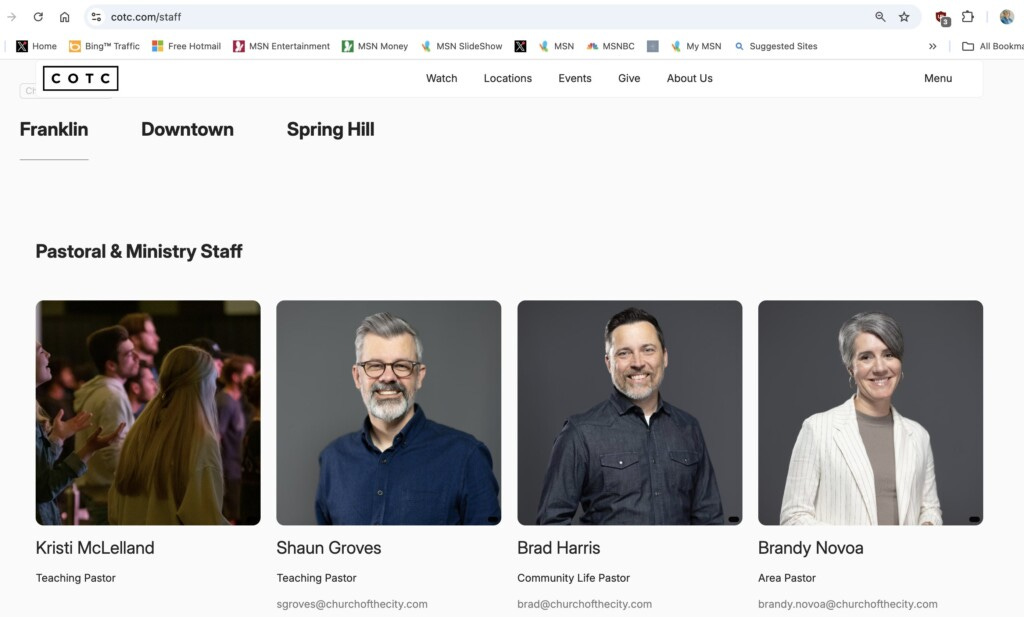Reload the page with the refresh icon

coord(38,17)
